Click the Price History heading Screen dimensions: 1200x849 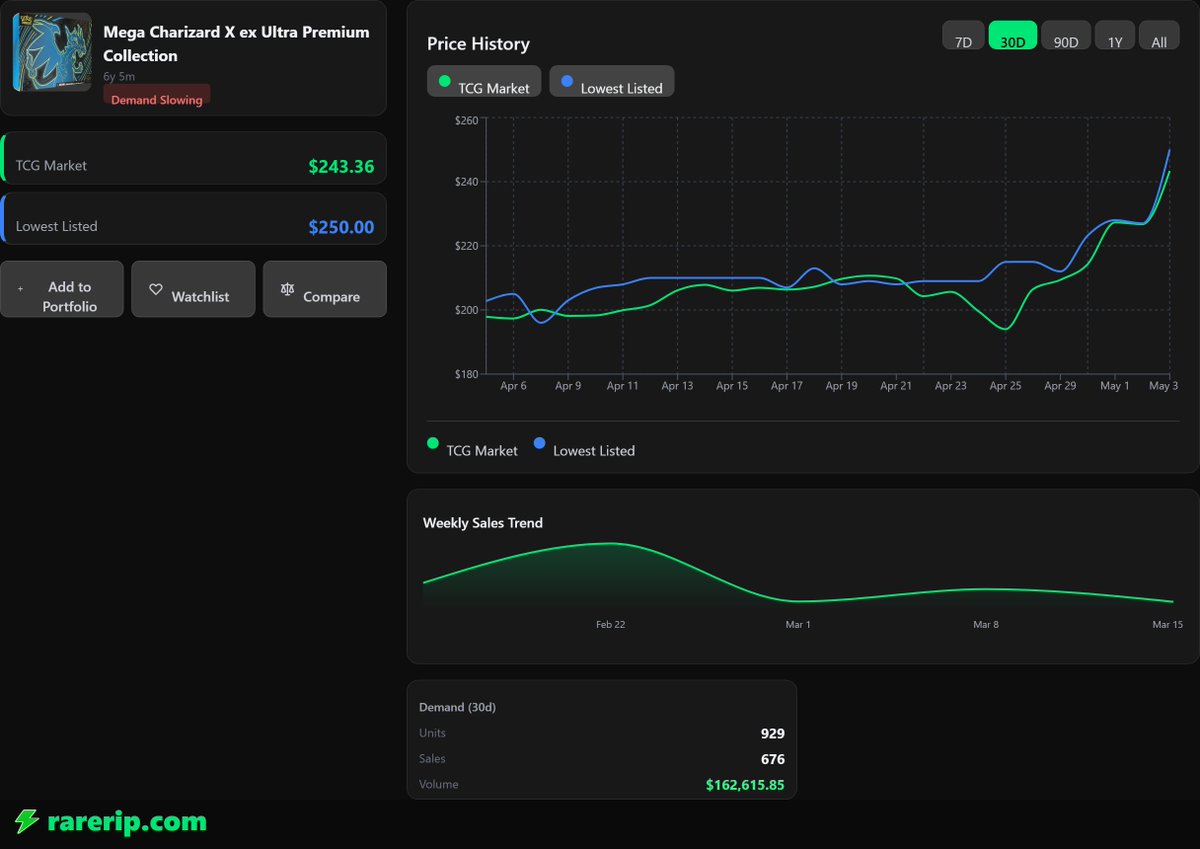pyautogui.click(x=478, y=44)
